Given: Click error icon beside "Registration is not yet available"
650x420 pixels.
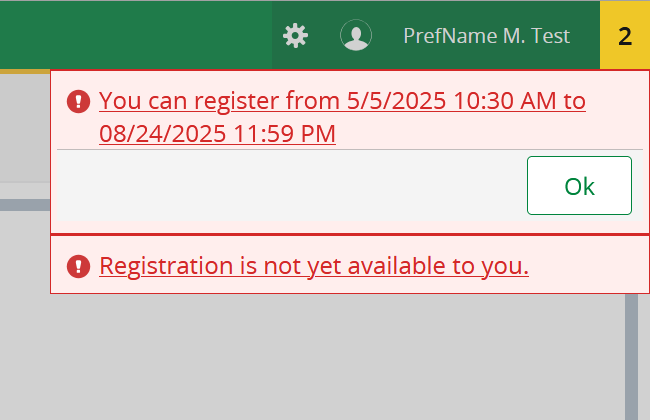Looking at the screenshot, I should pos(78,266).
